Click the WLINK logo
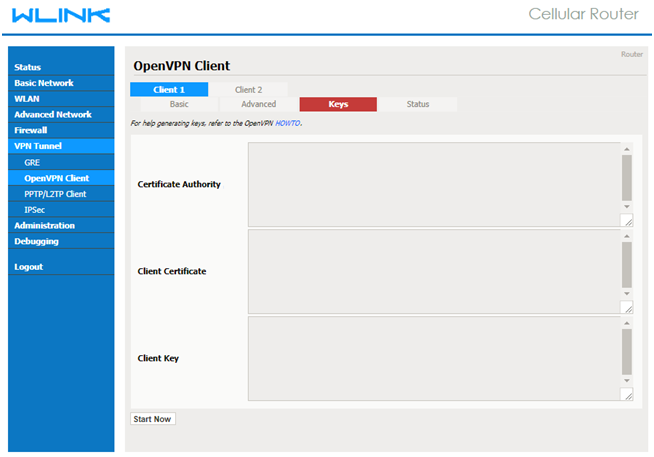The width and height of the screenshot is (654, 457). [61, 15]
